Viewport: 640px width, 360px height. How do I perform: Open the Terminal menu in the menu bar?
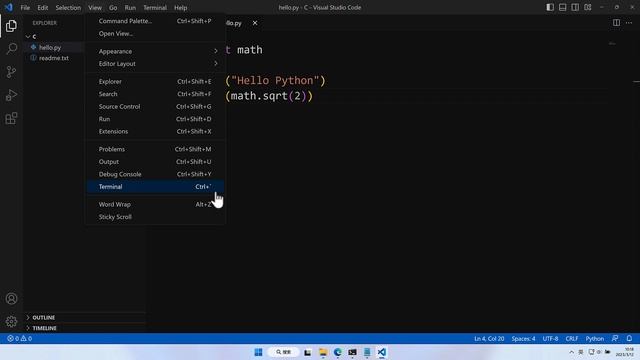[x=155, y=7]
